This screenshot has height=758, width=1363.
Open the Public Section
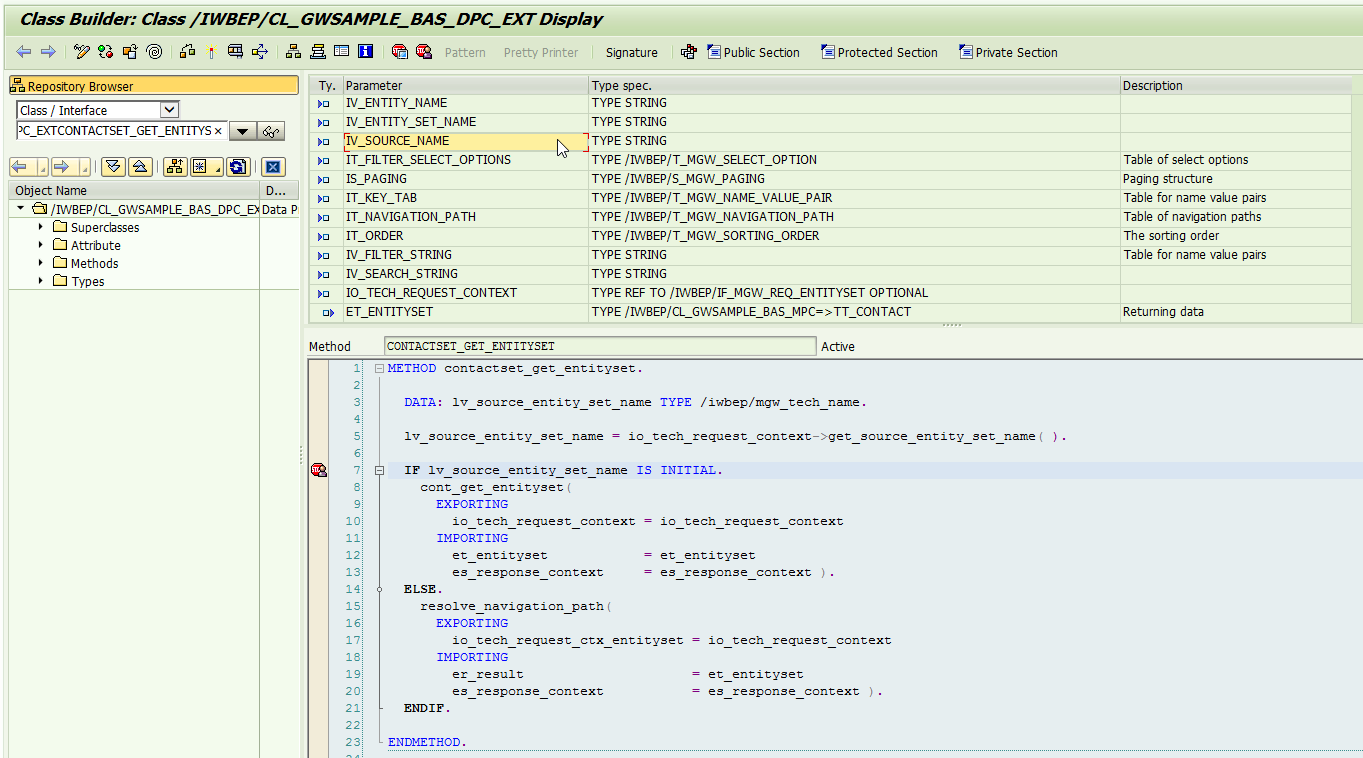coord(753,52)
